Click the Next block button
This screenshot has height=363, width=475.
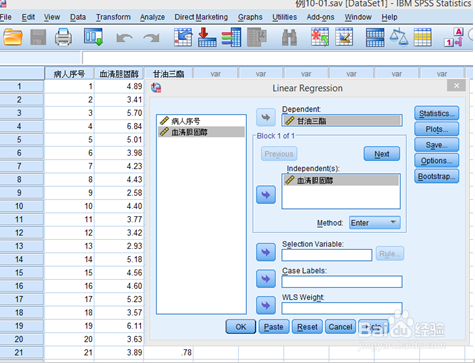(382, 154)
